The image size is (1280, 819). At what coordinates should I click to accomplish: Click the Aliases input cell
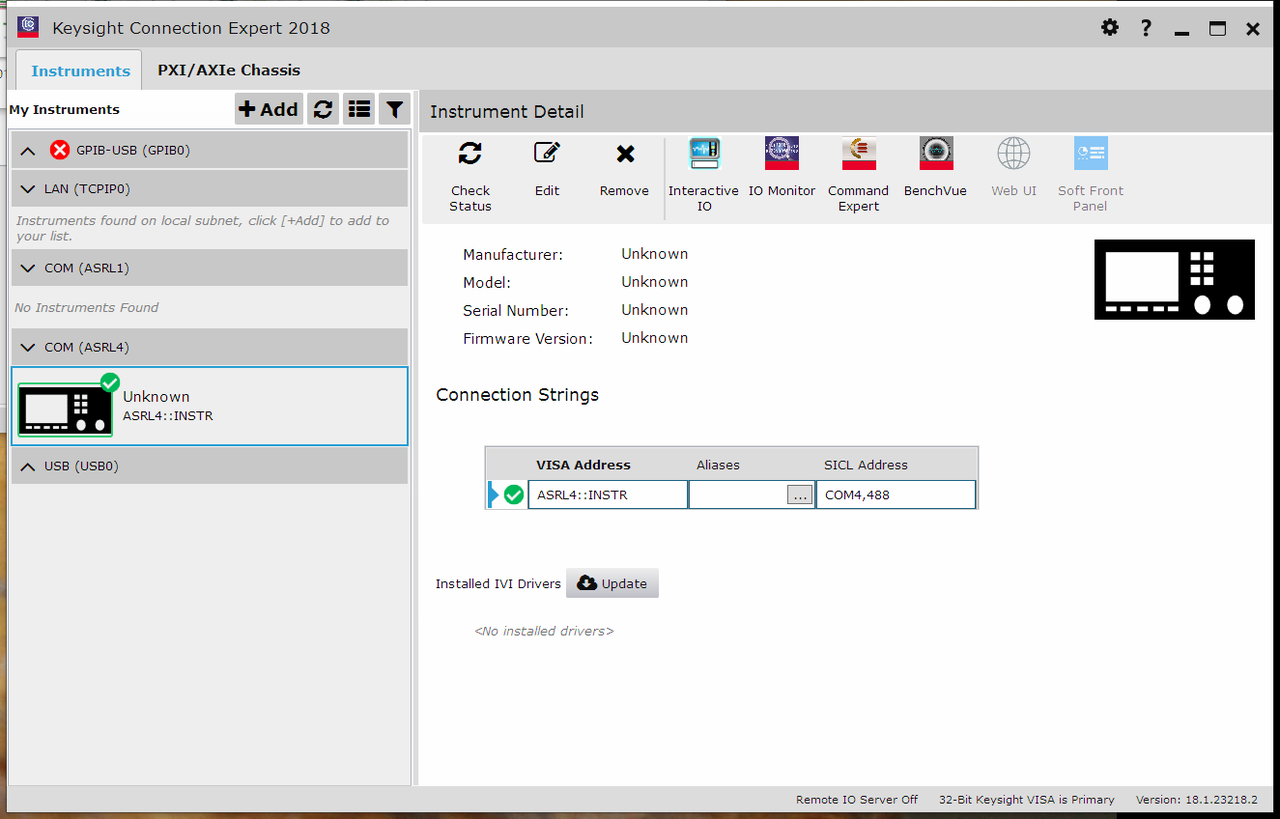pyautogui.click(x=737, y=494)
